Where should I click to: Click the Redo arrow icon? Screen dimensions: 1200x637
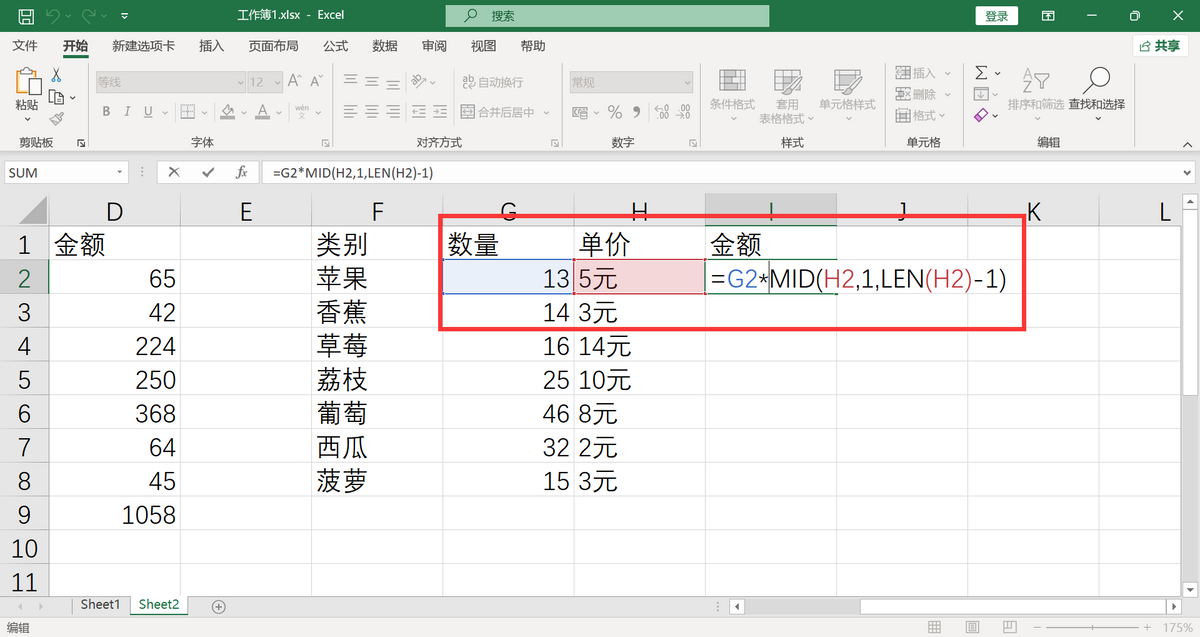(x=88, y=16)
